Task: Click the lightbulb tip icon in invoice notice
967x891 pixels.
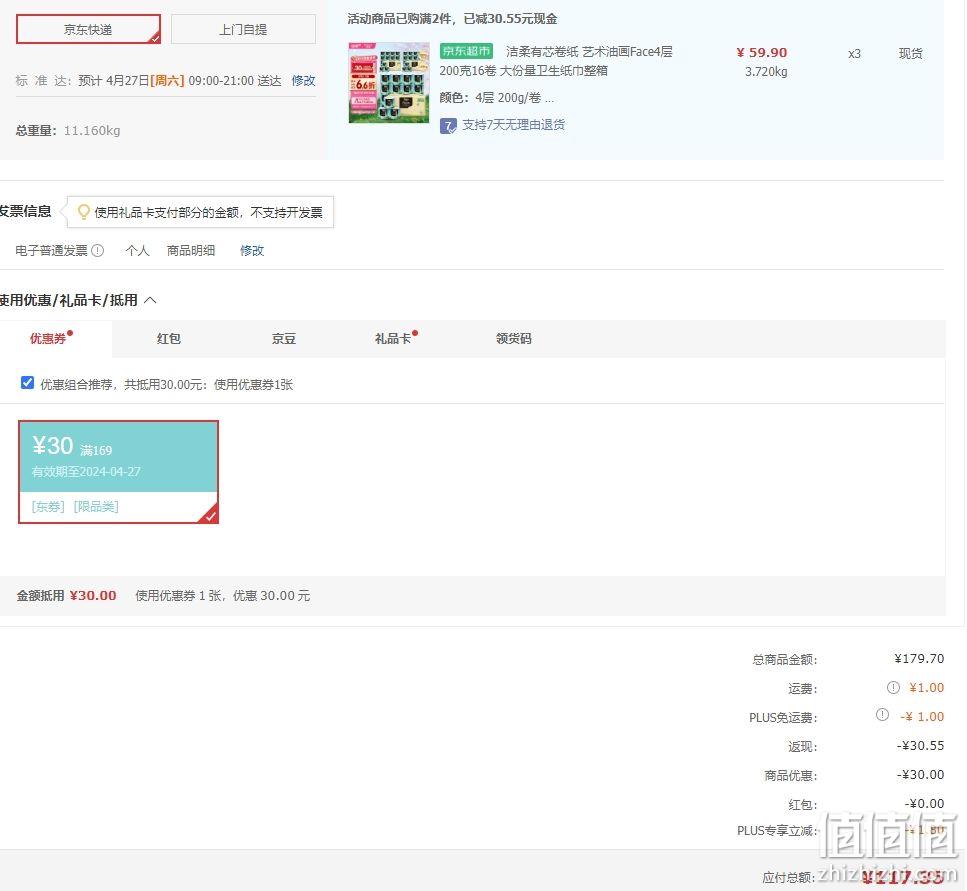Action: (83, 212)
